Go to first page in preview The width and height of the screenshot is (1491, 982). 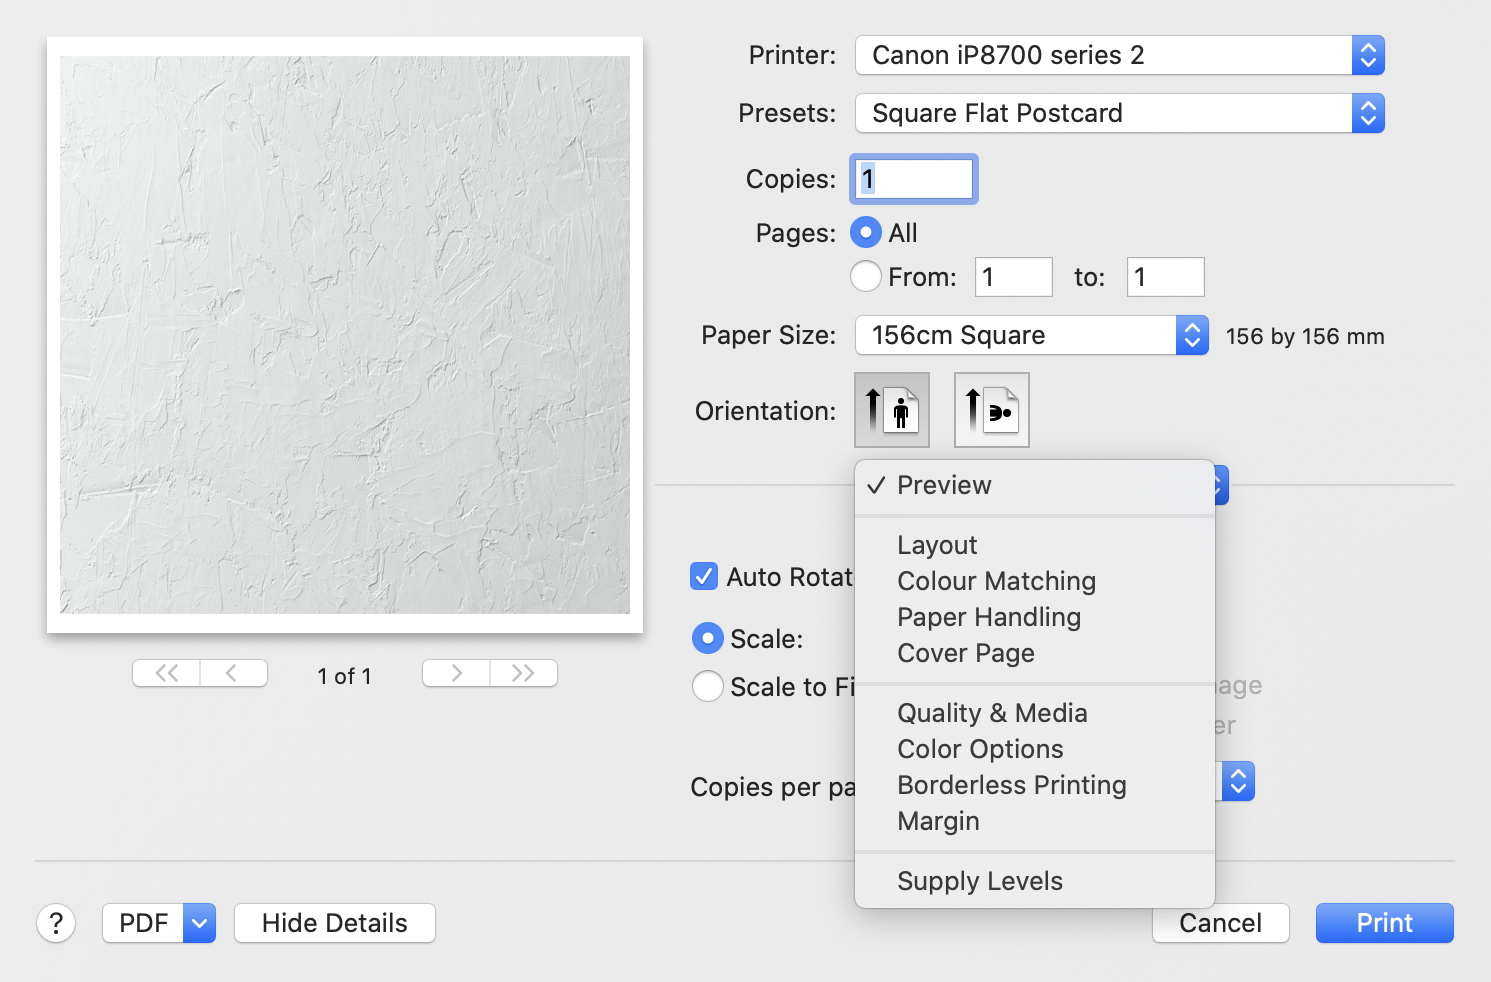click(166, 673)
